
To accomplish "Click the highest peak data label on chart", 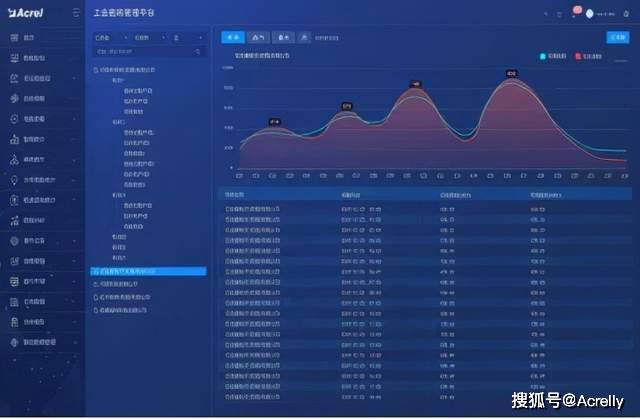I will coord(511,73).
